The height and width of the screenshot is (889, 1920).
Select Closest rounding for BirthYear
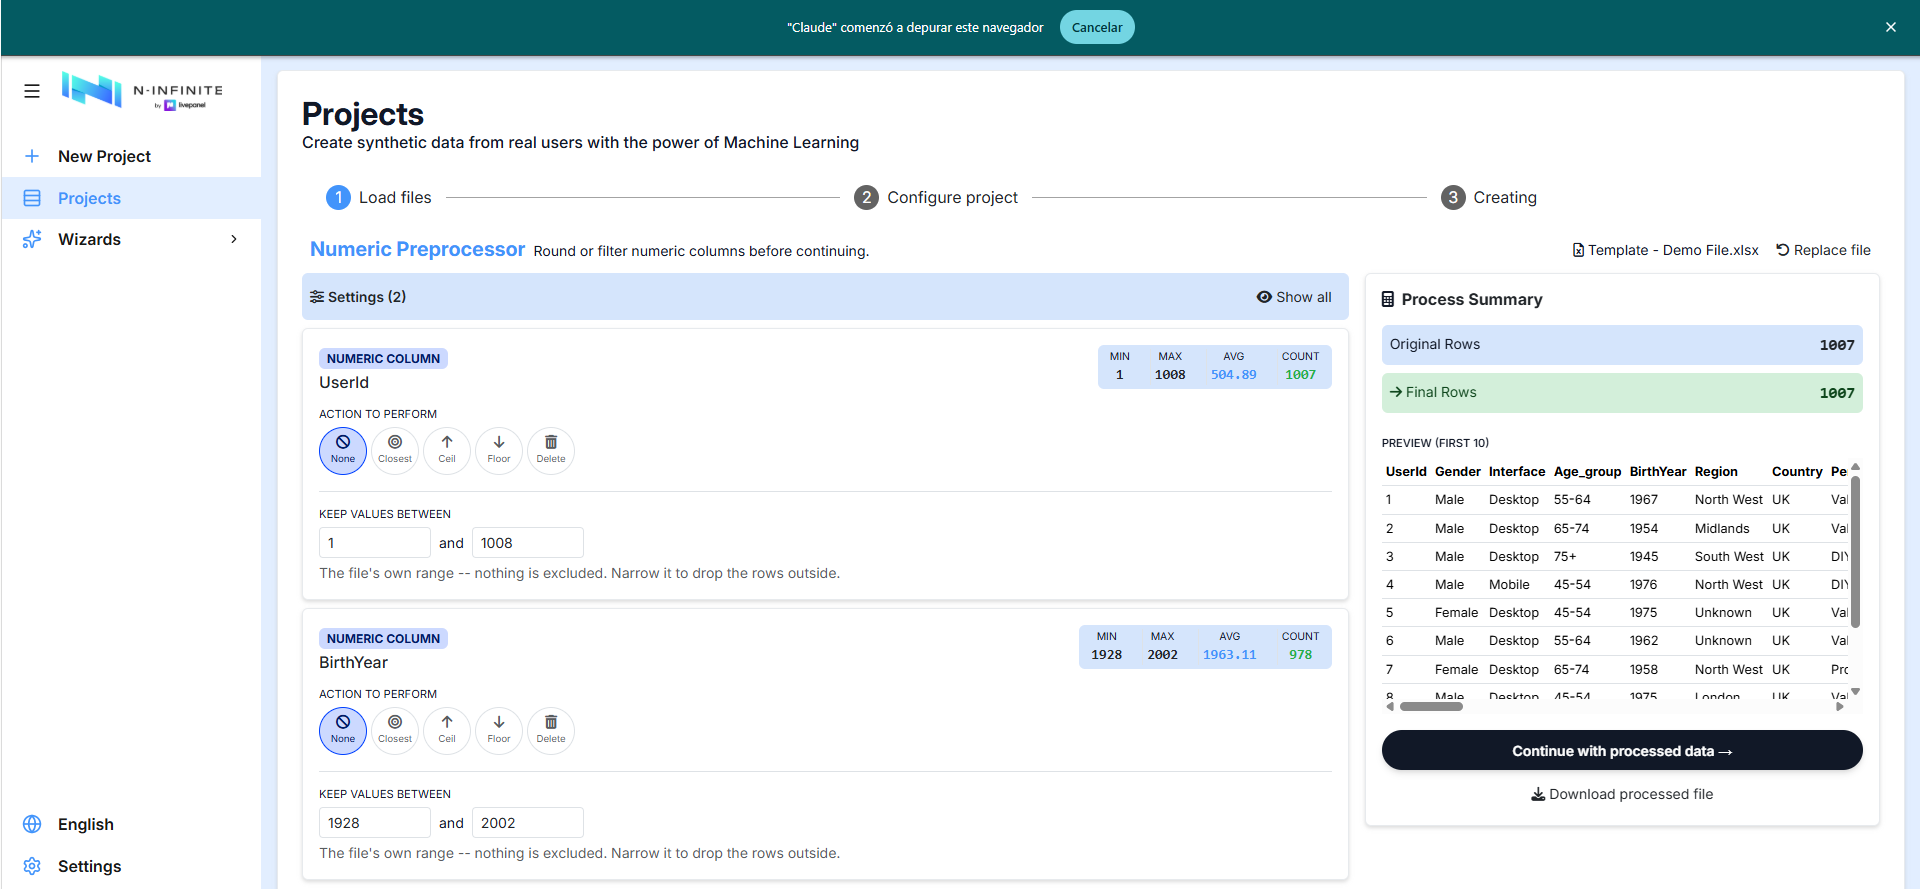coord(395,731)
